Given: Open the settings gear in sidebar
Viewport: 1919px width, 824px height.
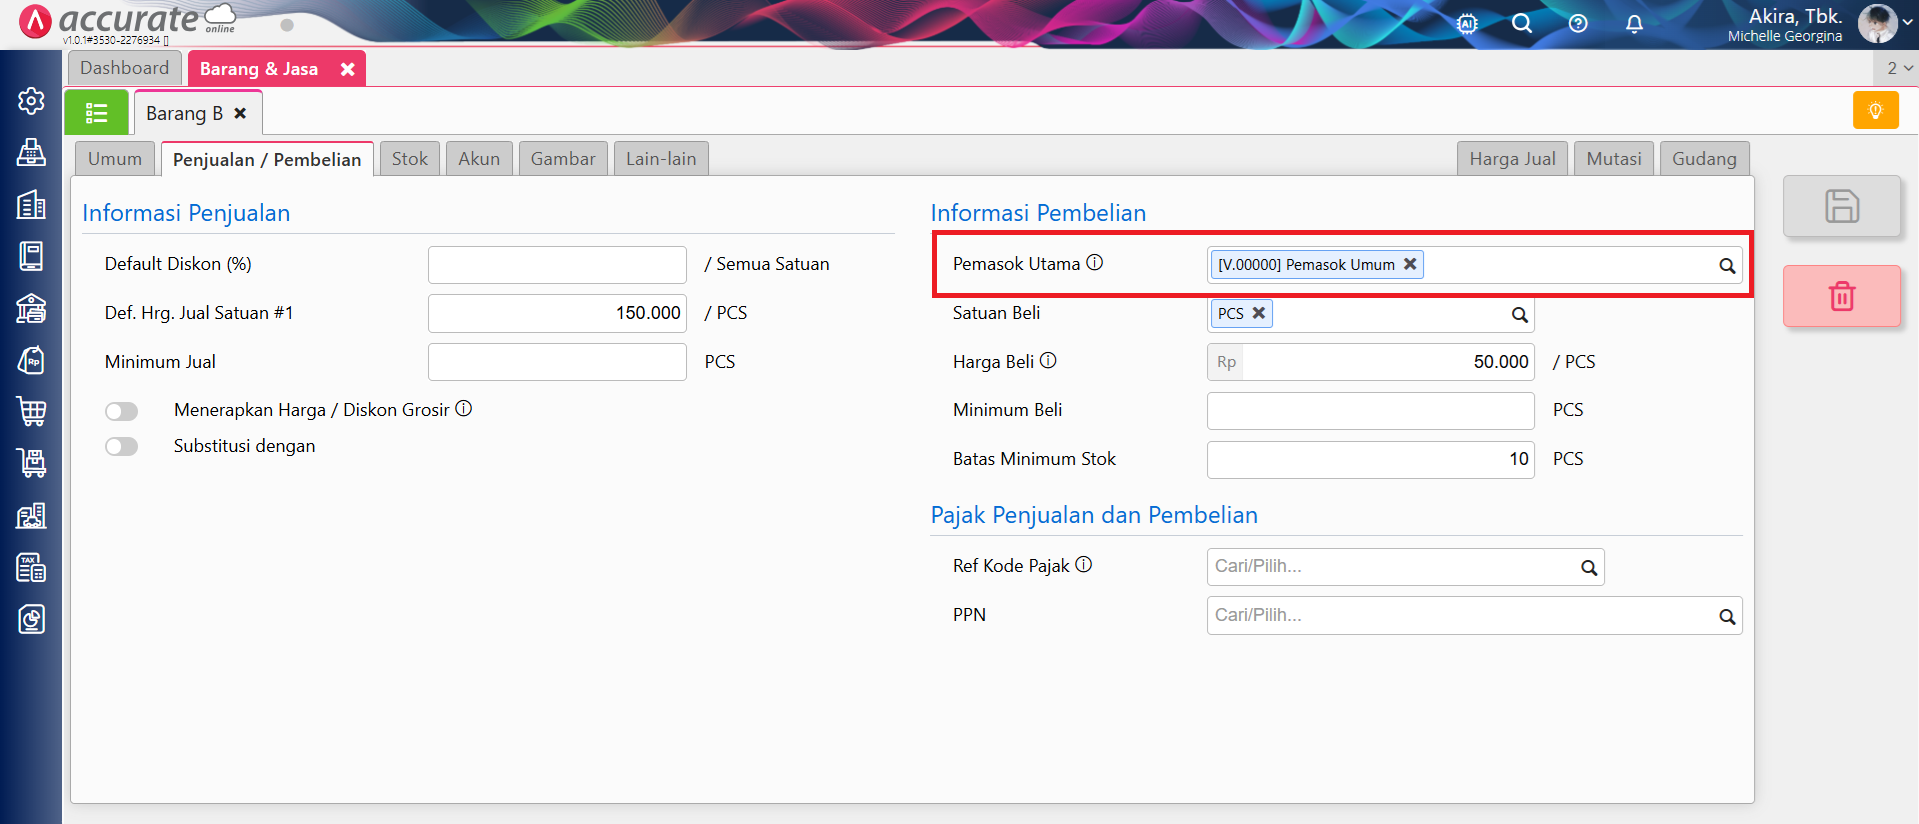Looking at the screenshot, I should tap(31, 101).
